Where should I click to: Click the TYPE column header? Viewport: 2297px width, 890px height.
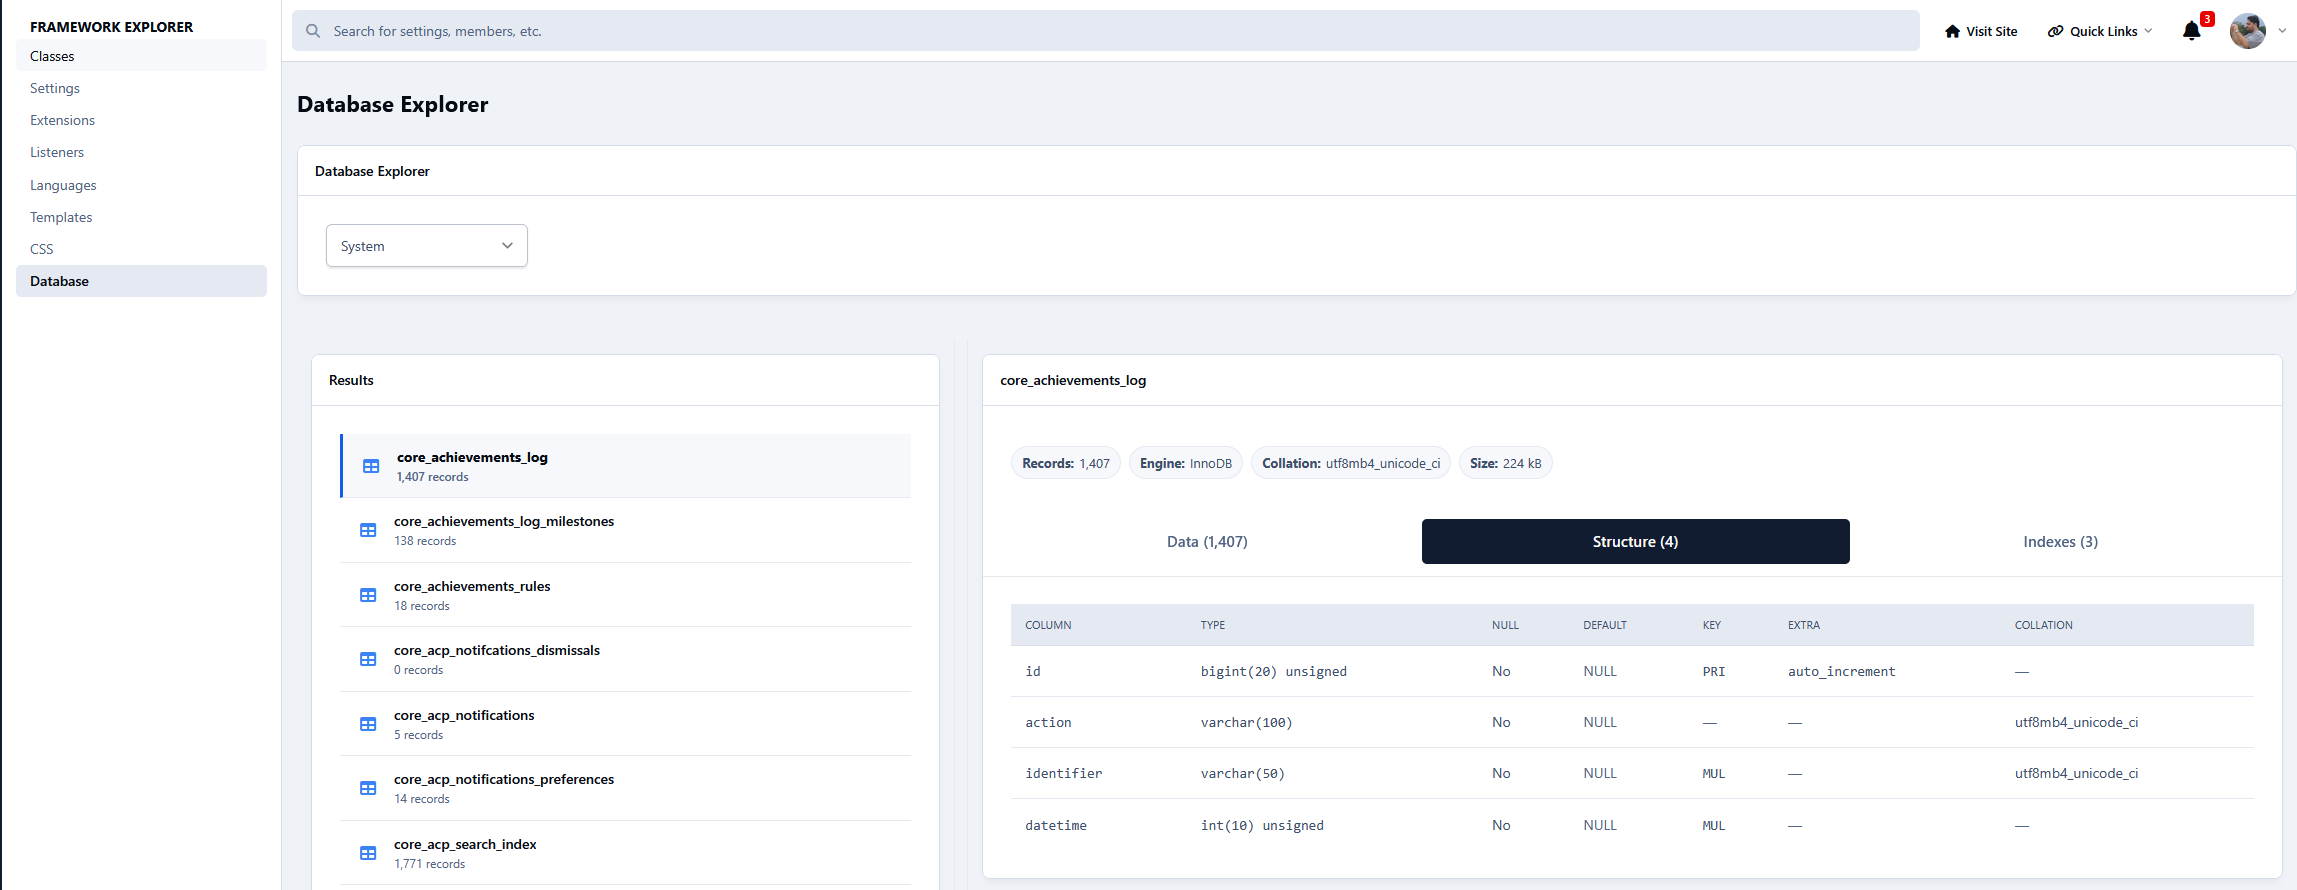[1213, 625]
